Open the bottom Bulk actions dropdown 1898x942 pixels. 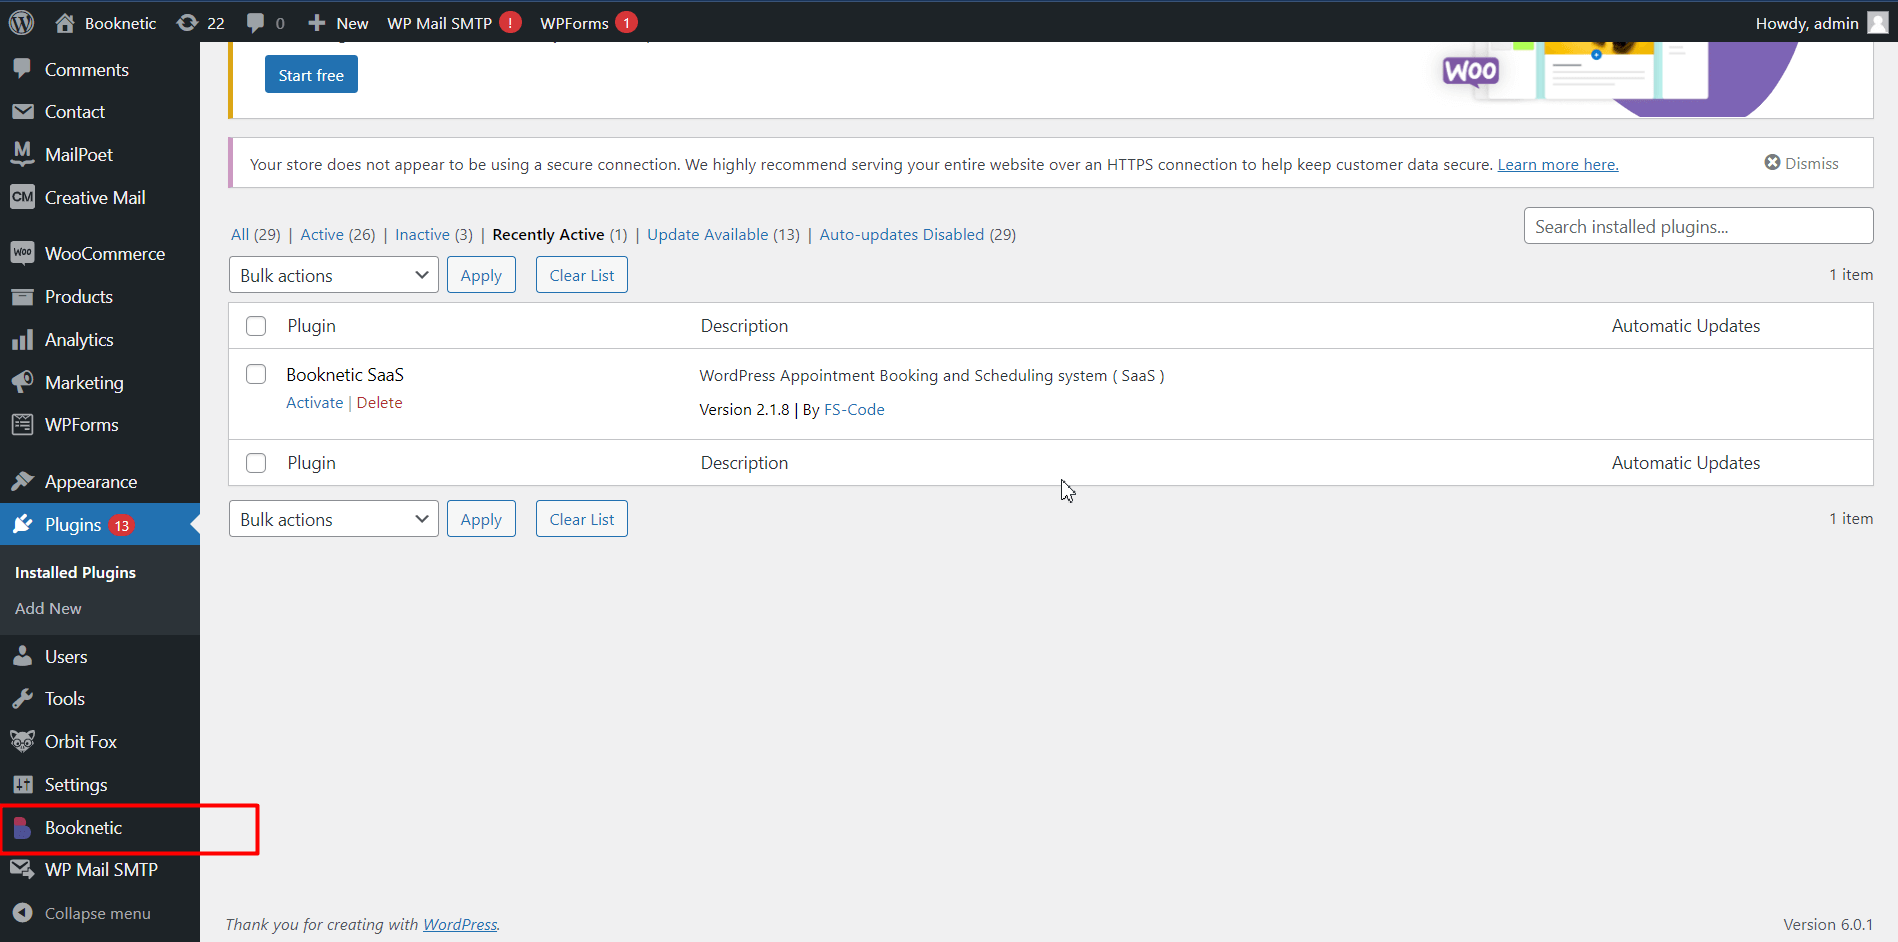pyautogui.click(x=333, y=519)
